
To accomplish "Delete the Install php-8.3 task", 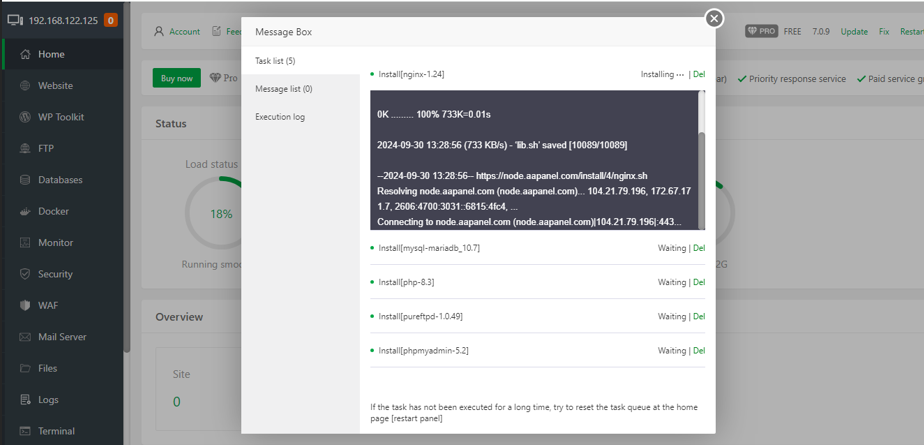I will (699, 282).
